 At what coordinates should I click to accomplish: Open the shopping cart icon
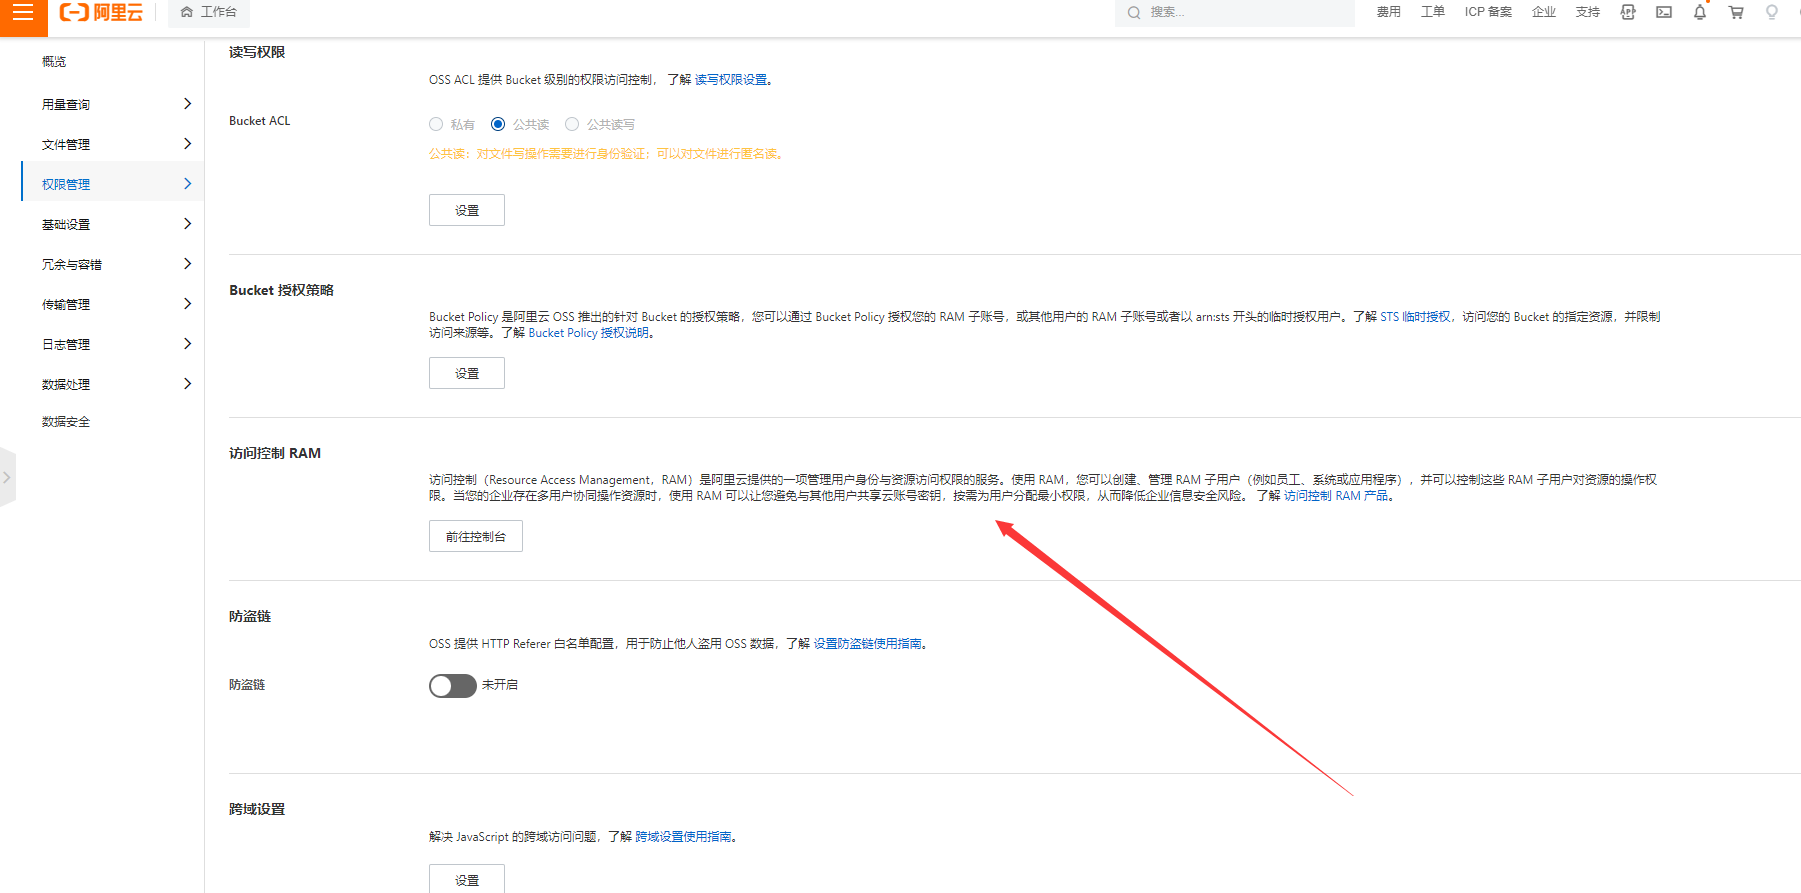coord(1736,12)
